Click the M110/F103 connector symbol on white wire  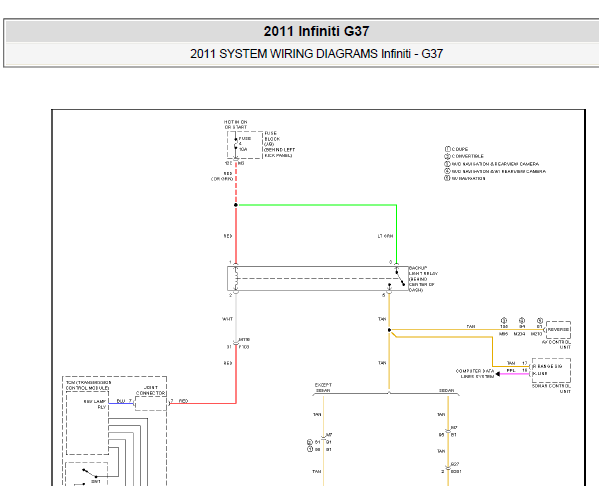pos(236,343)
